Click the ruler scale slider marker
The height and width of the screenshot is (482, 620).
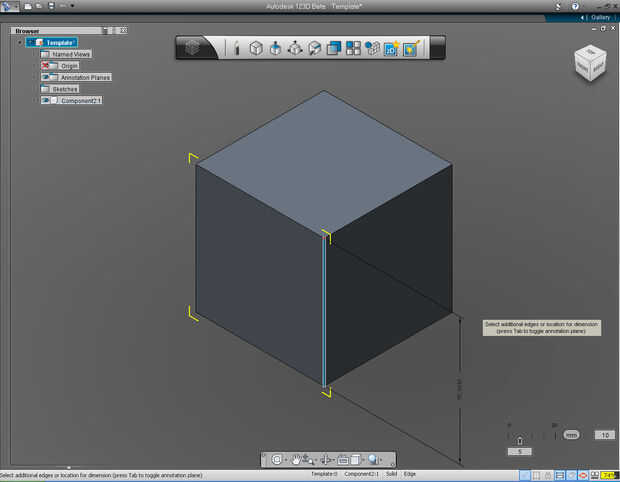(519, 440)
